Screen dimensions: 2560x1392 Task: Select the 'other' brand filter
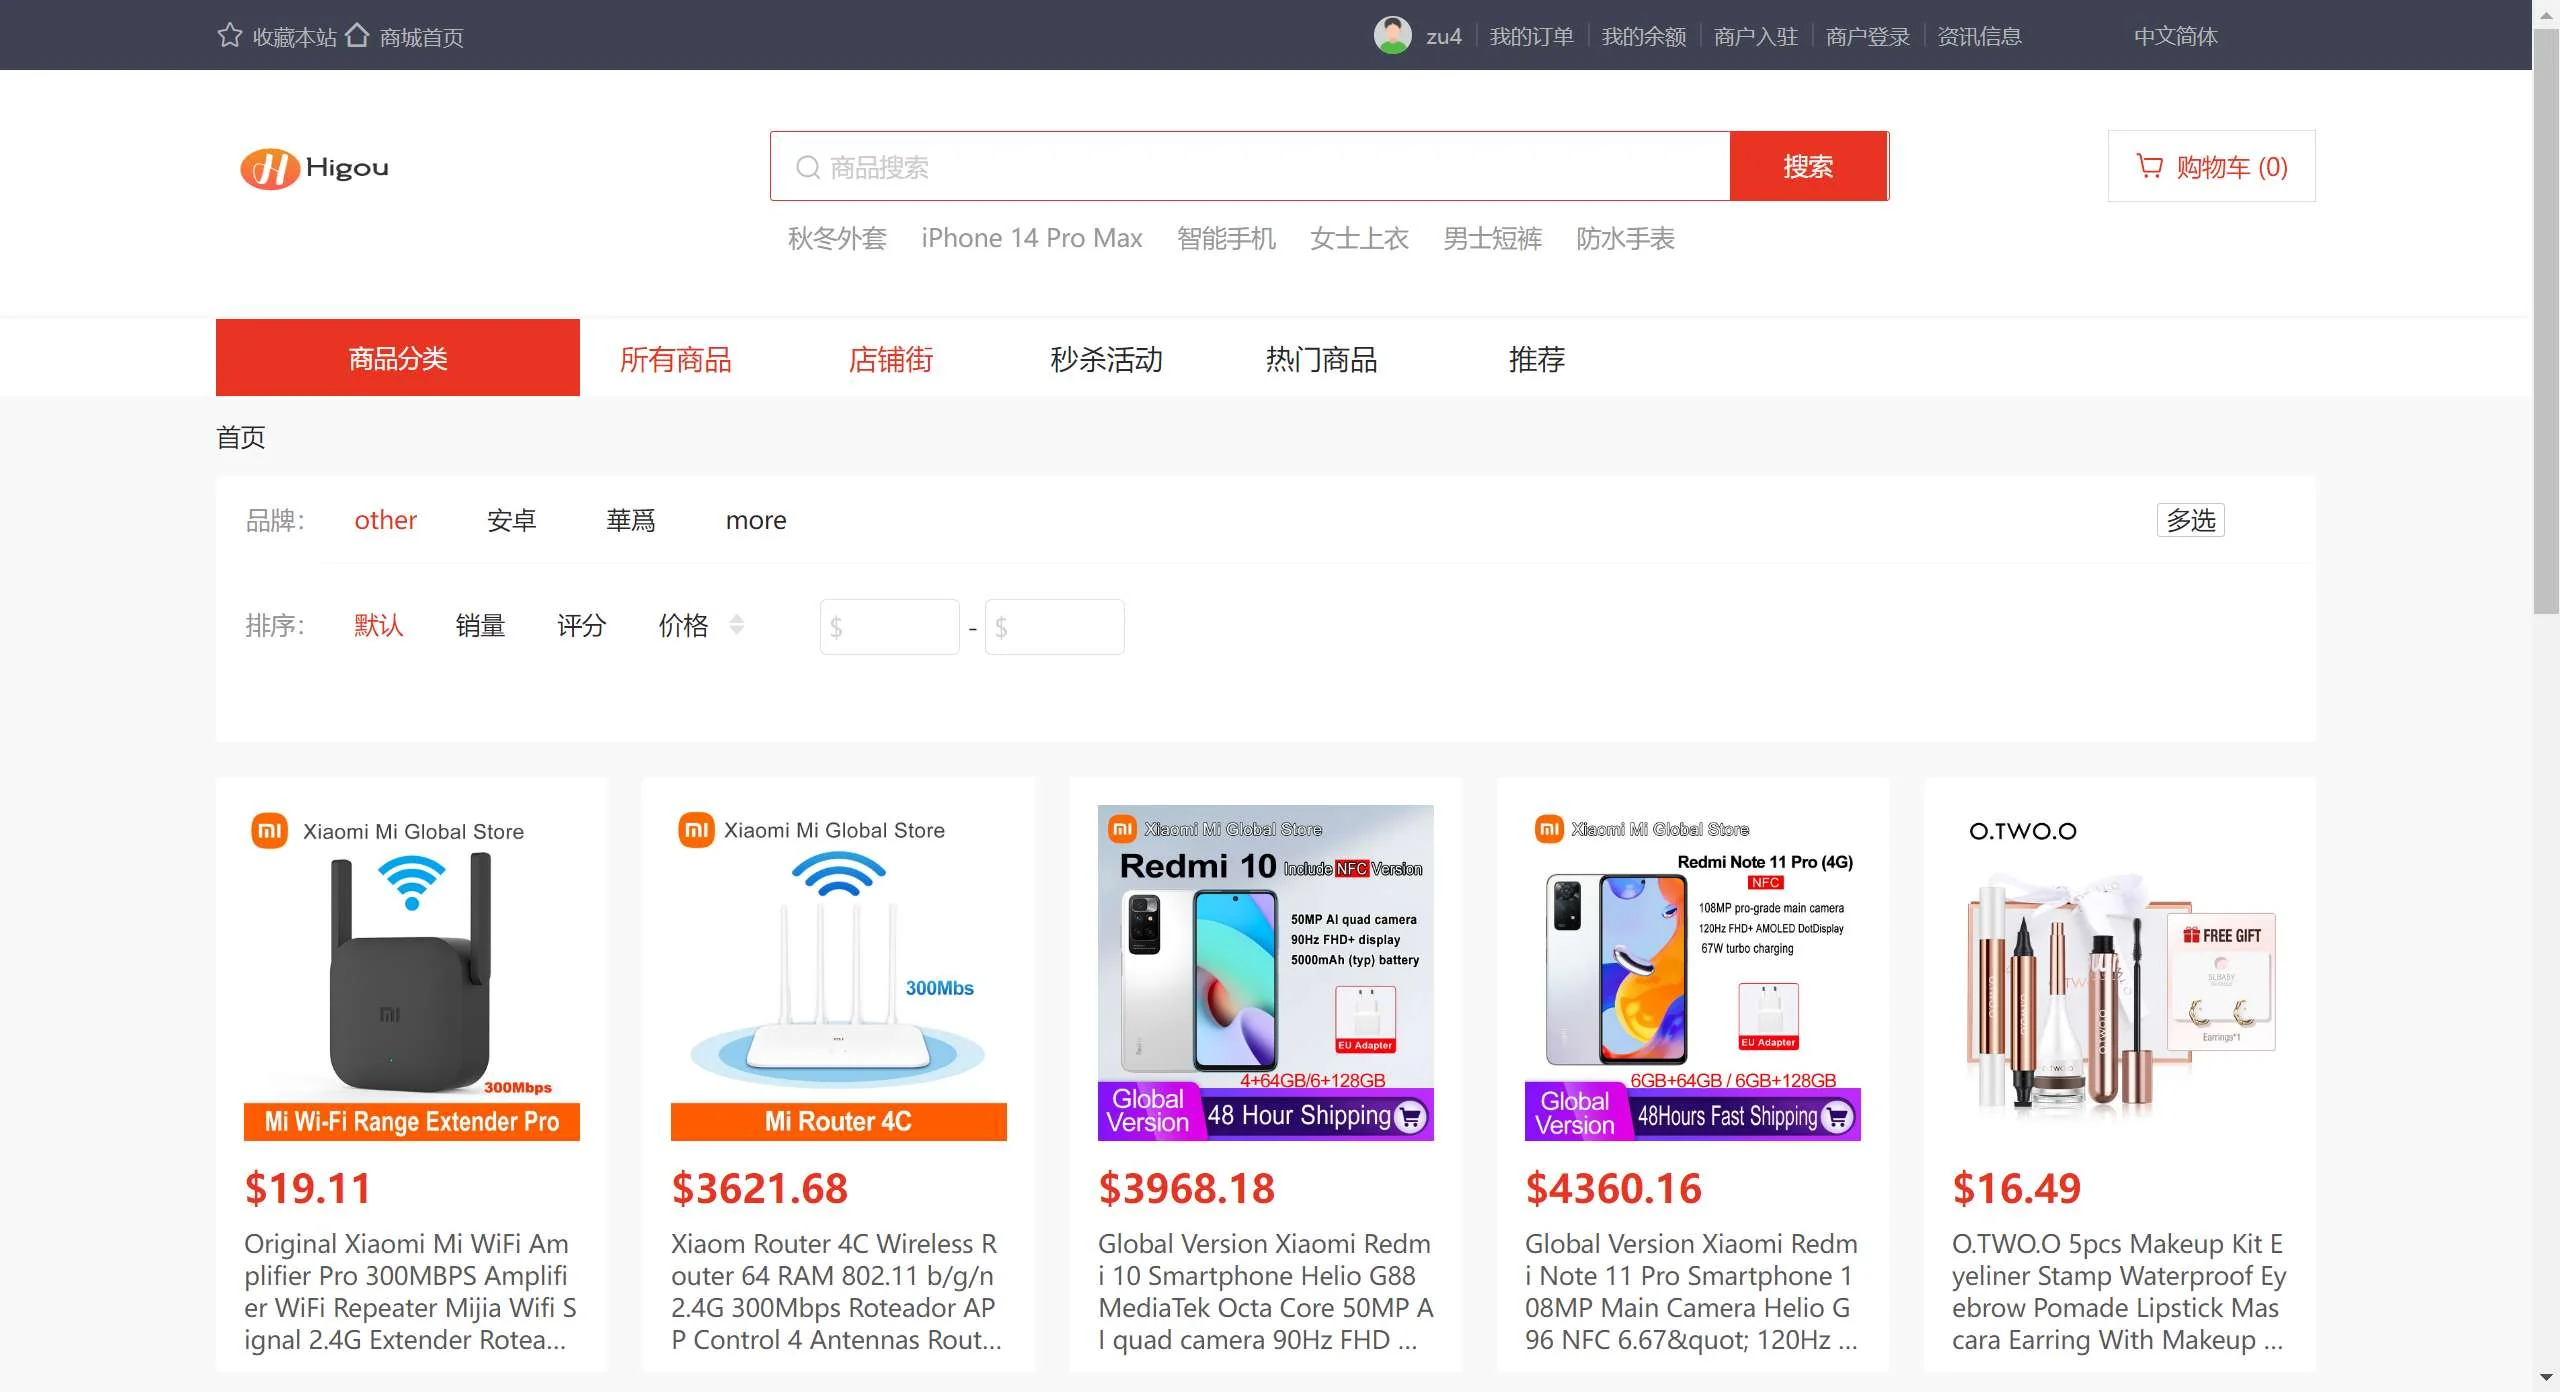pyautogui.click(x=385, y=520)
